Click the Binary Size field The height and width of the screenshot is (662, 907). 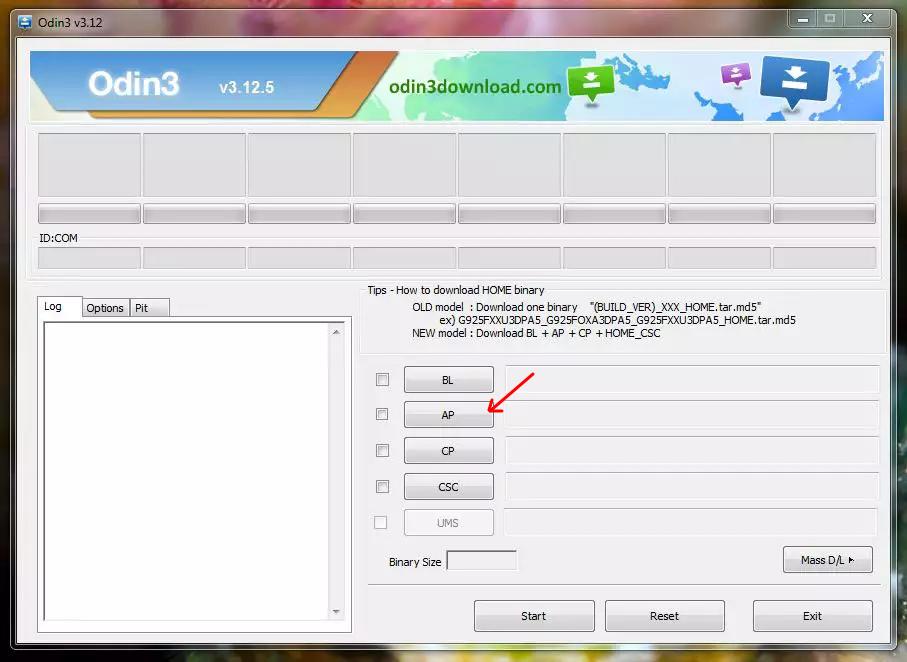(482, 560)
